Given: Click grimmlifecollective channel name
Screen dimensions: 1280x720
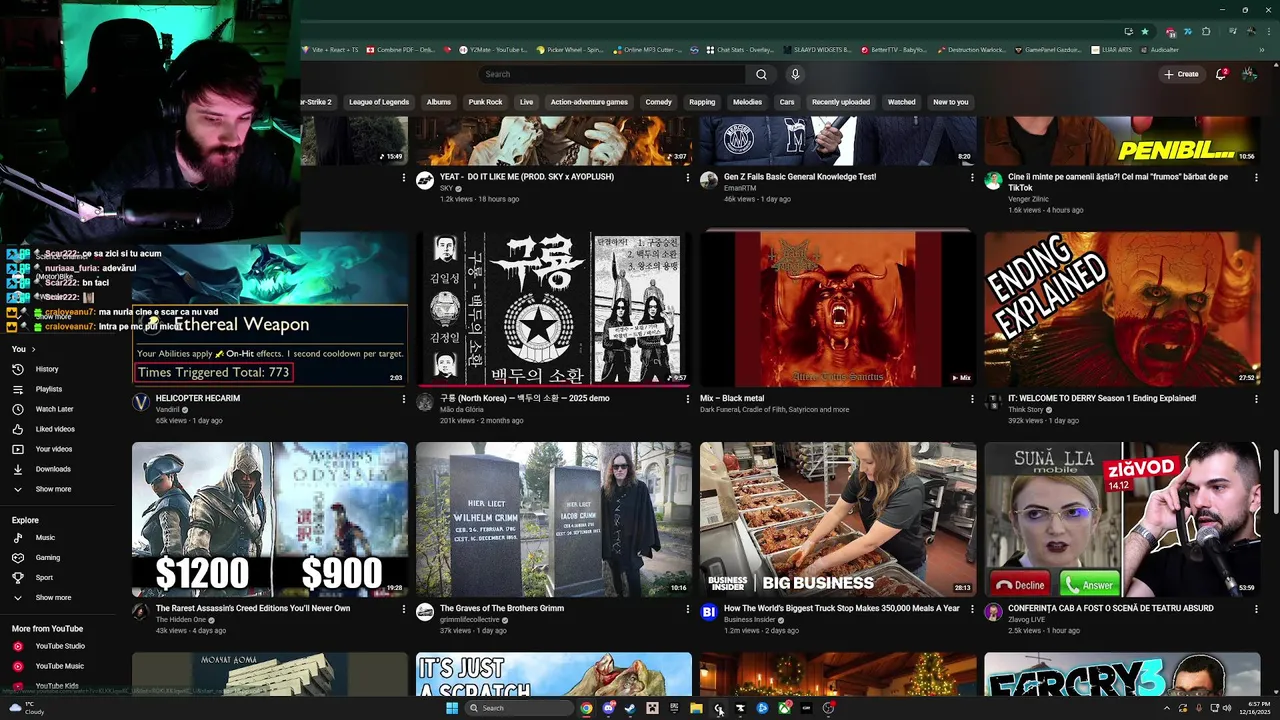Looking at the screenshot, I should pyautogui.click(x=471, y=620).
